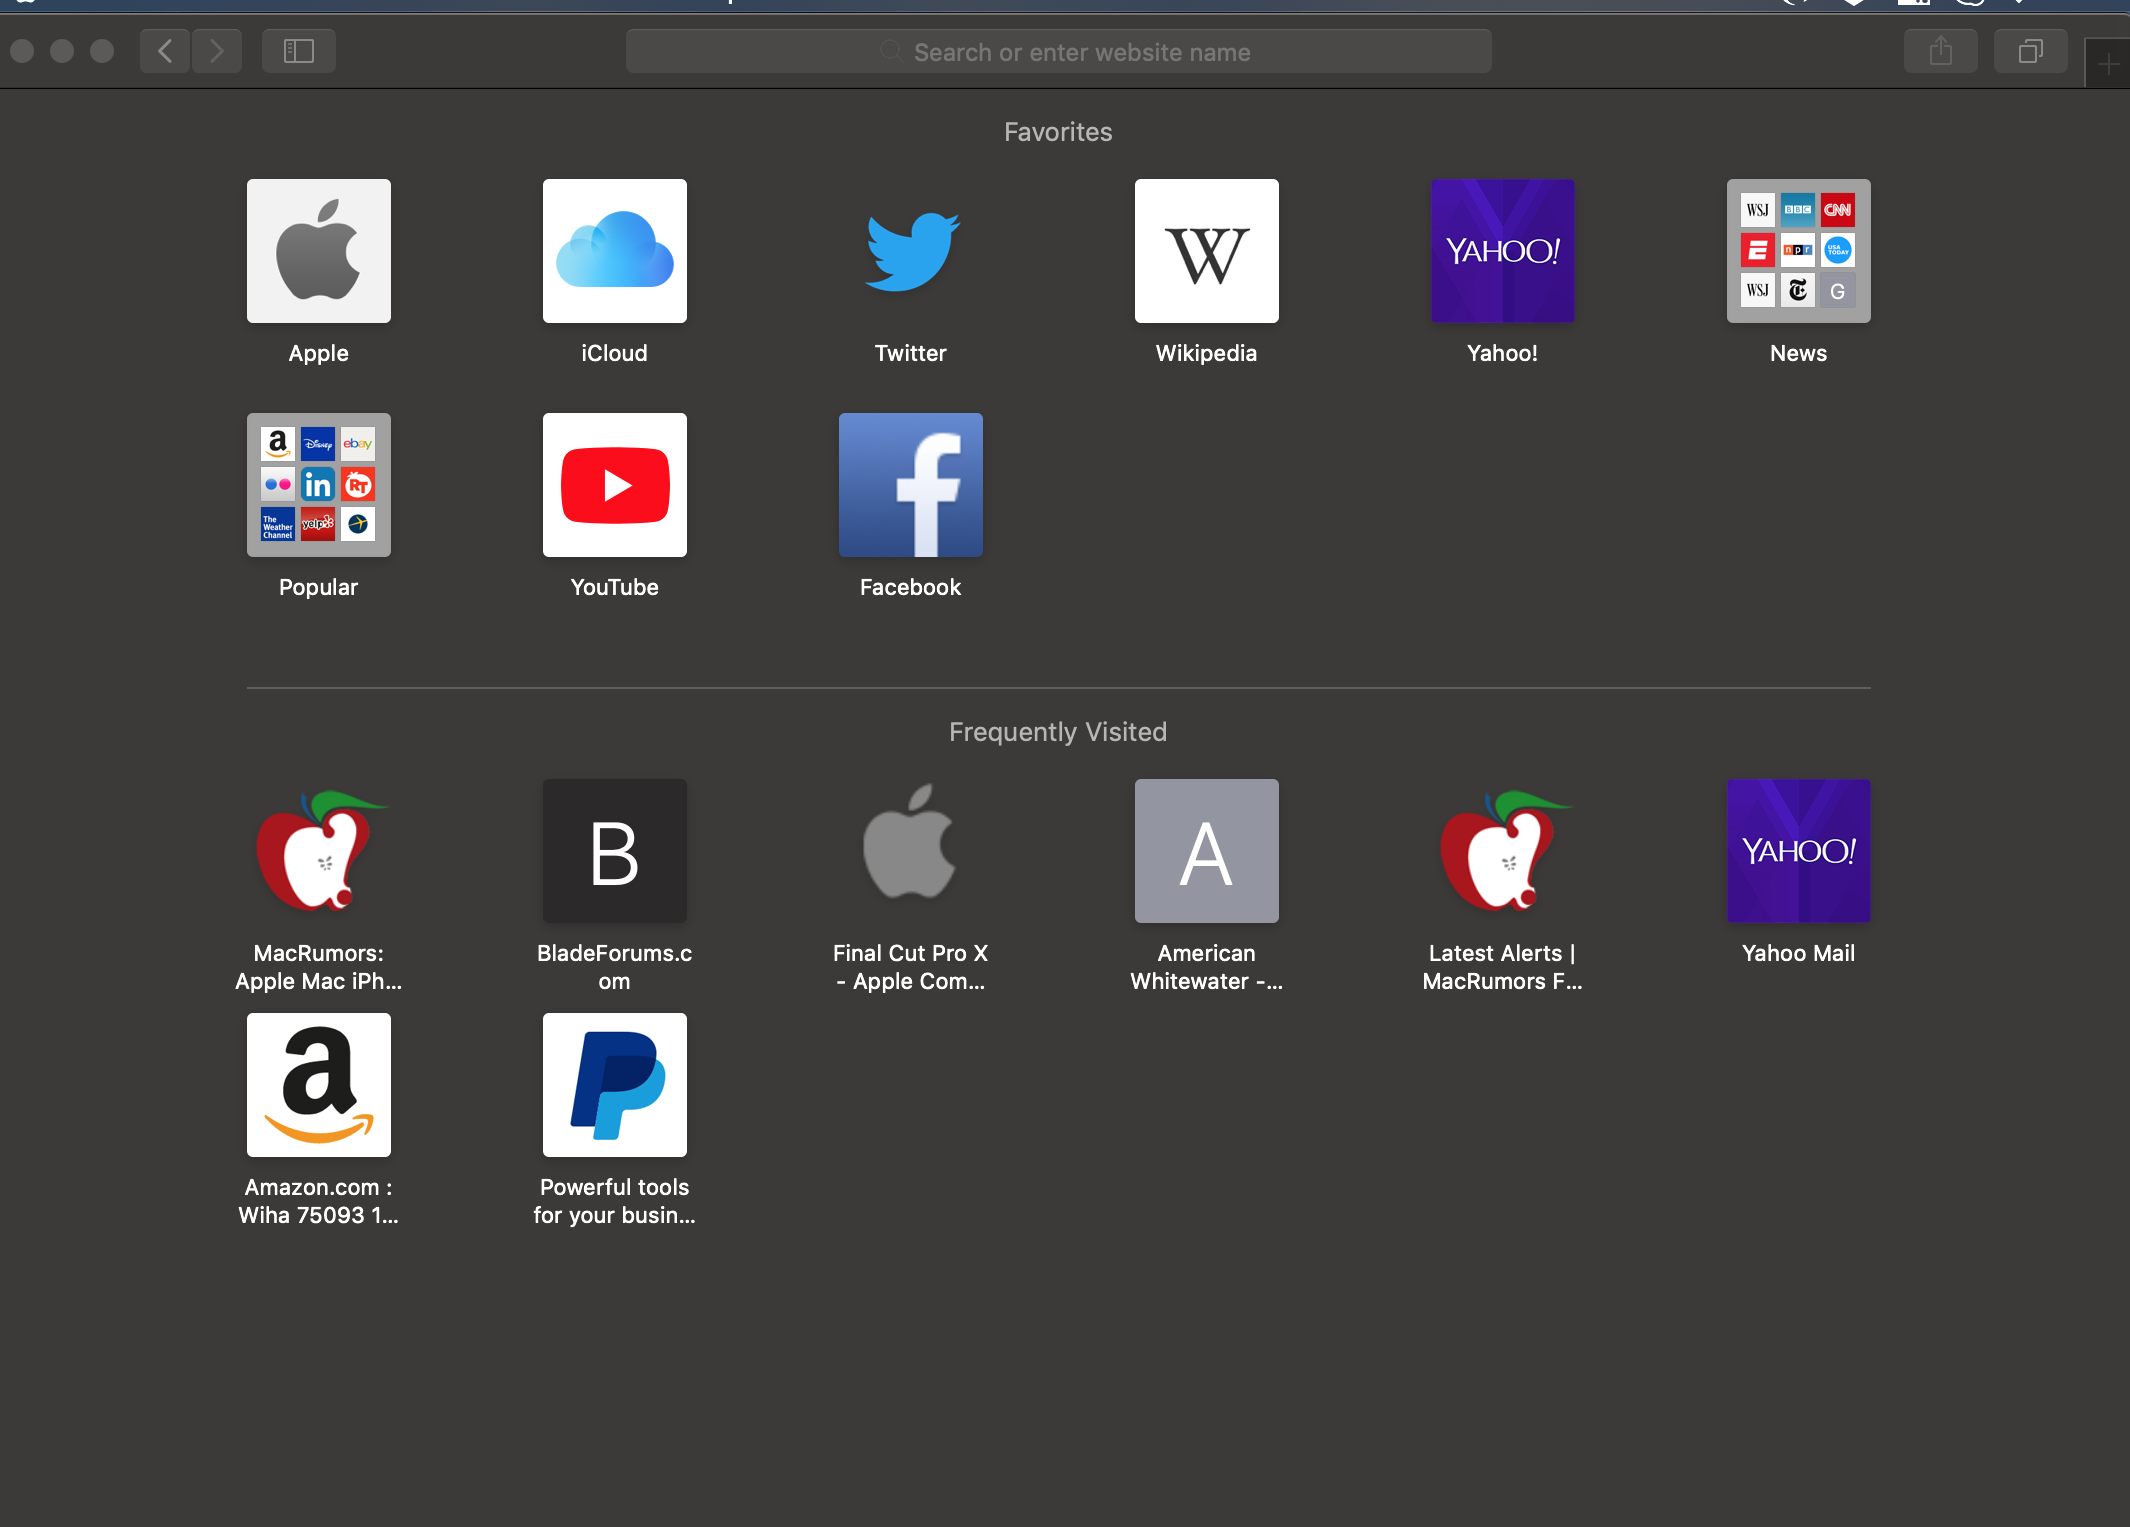This screenshot has width=2130, height=1527.
Task: Open the Twitter bird favorite
Action: 910,251
